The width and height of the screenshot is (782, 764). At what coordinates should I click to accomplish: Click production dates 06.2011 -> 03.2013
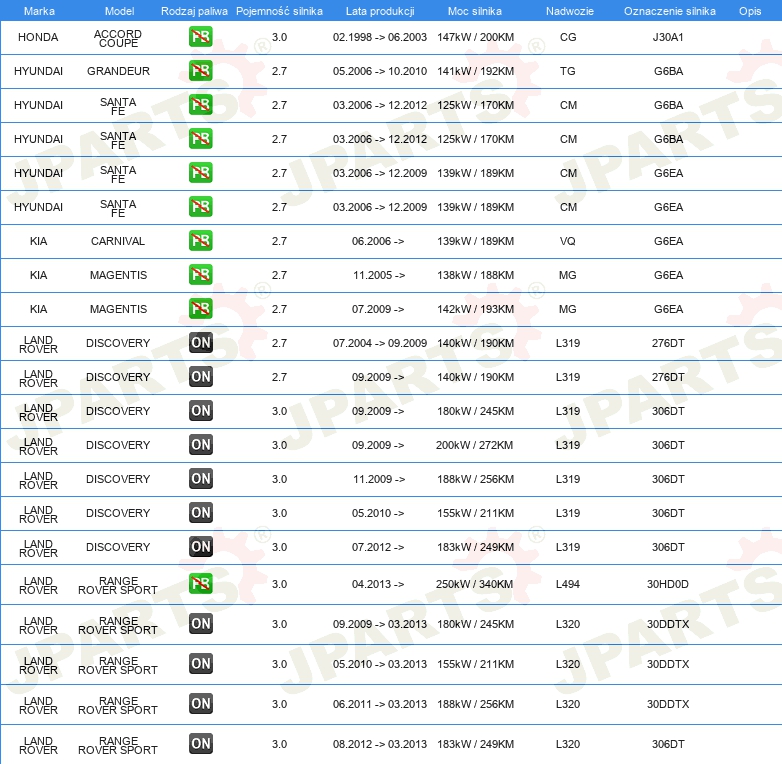coord(380,704)
